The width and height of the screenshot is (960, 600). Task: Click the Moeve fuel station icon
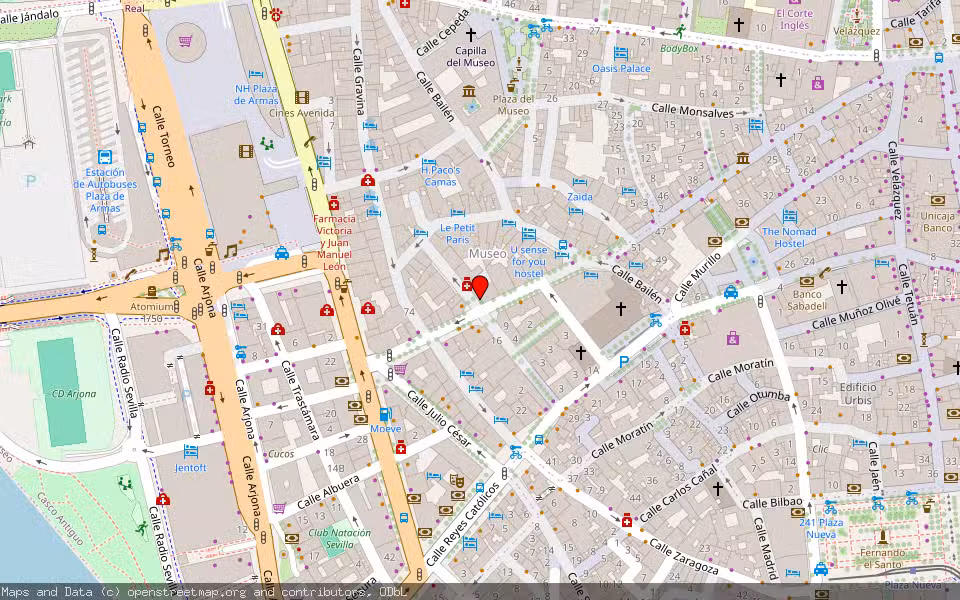385,414
